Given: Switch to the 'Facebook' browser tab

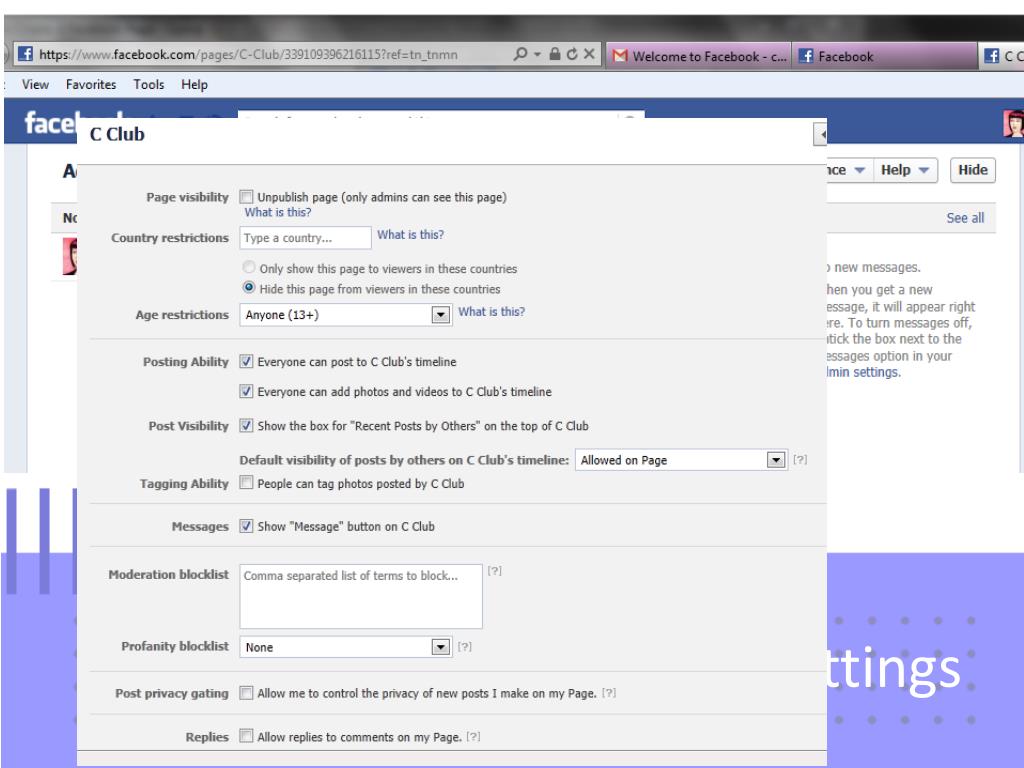Looking at the screenshot, I should (x=884, y=56).
